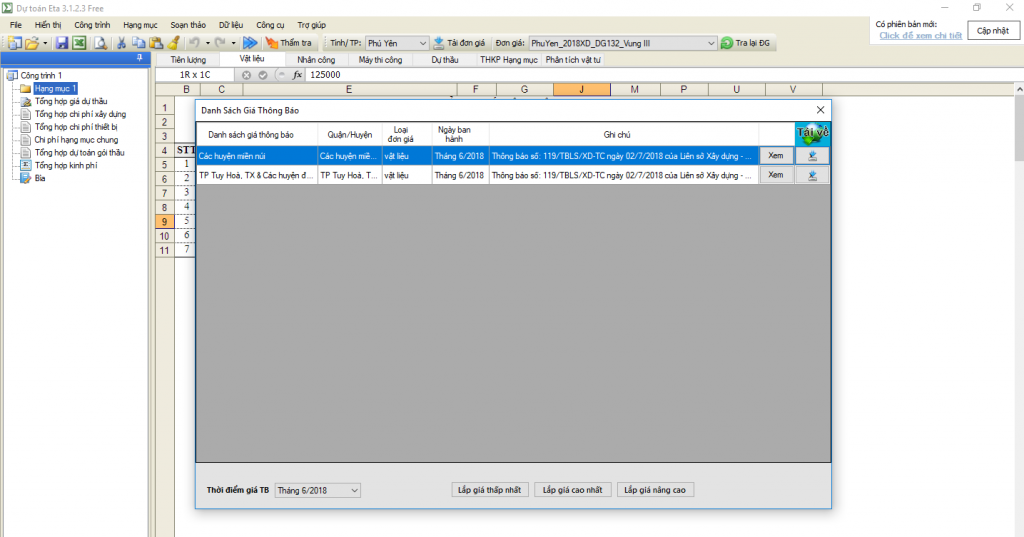This screenshot has width=1024, height=537.
Task: Click the Excel export icon
Action: (x=78, y=43)
